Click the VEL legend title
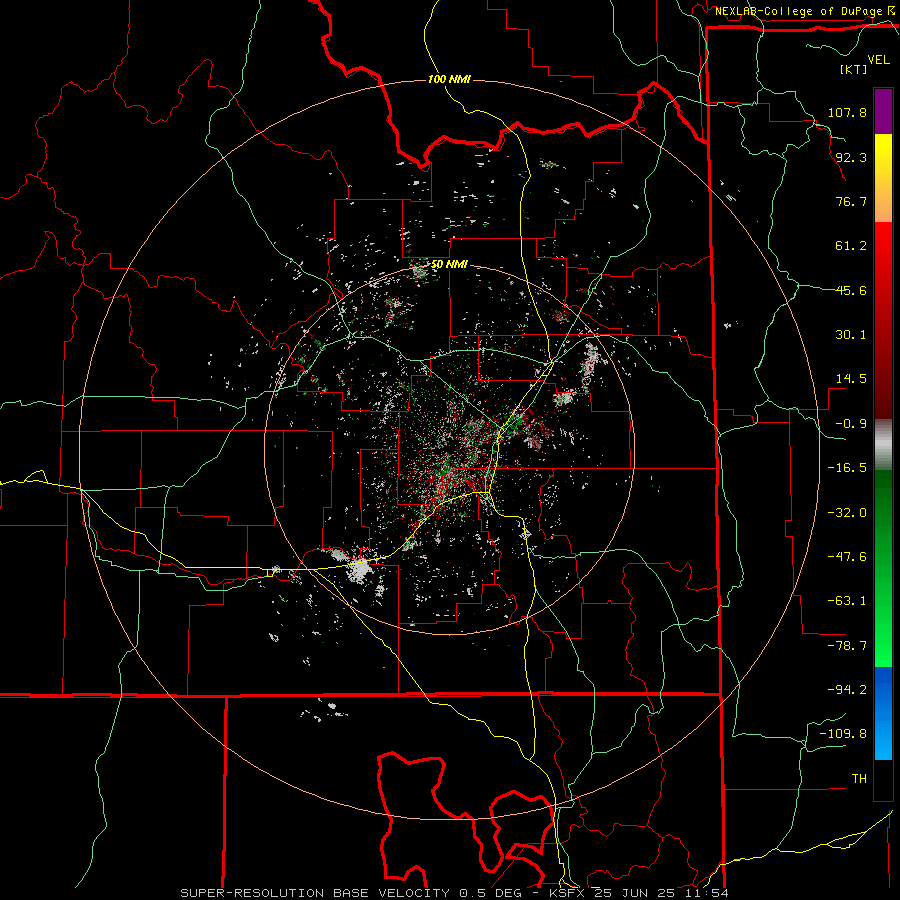Image resolution: width=900 pixels, height=900 pixels. coord(878,60)
